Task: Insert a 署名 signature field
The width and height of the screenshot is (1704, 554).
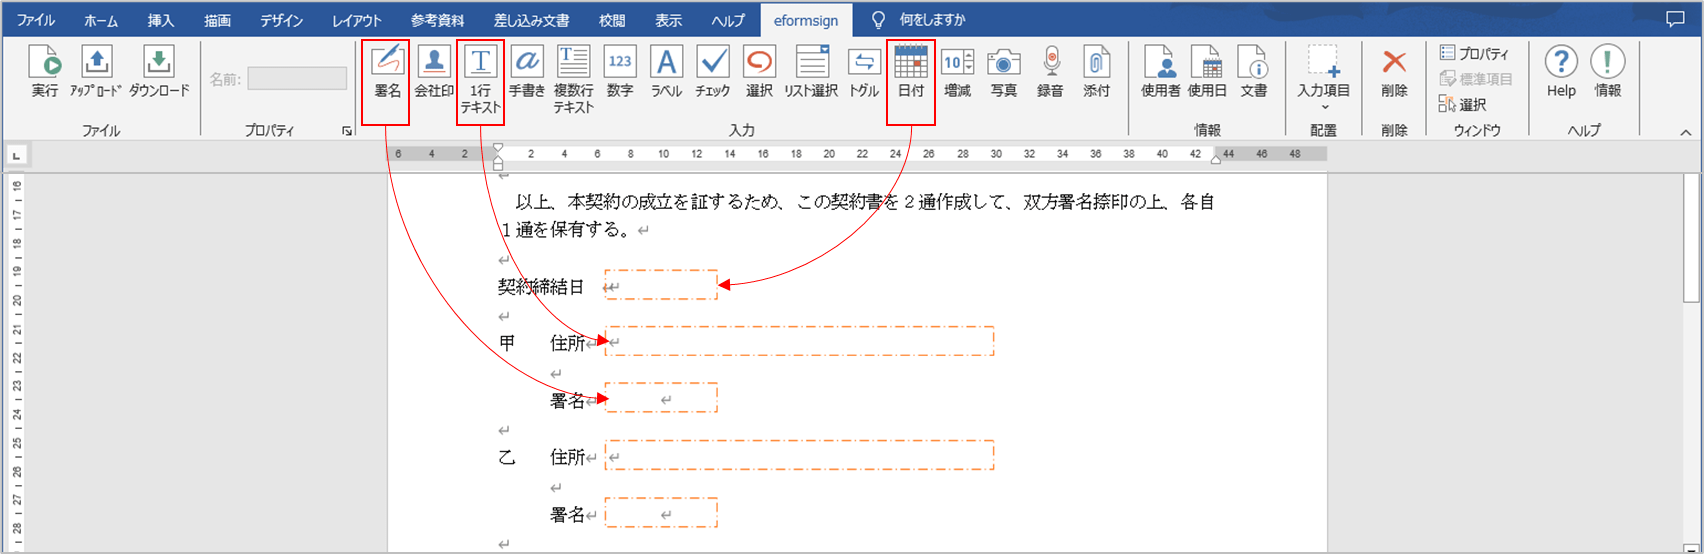Action: point(387,71)
